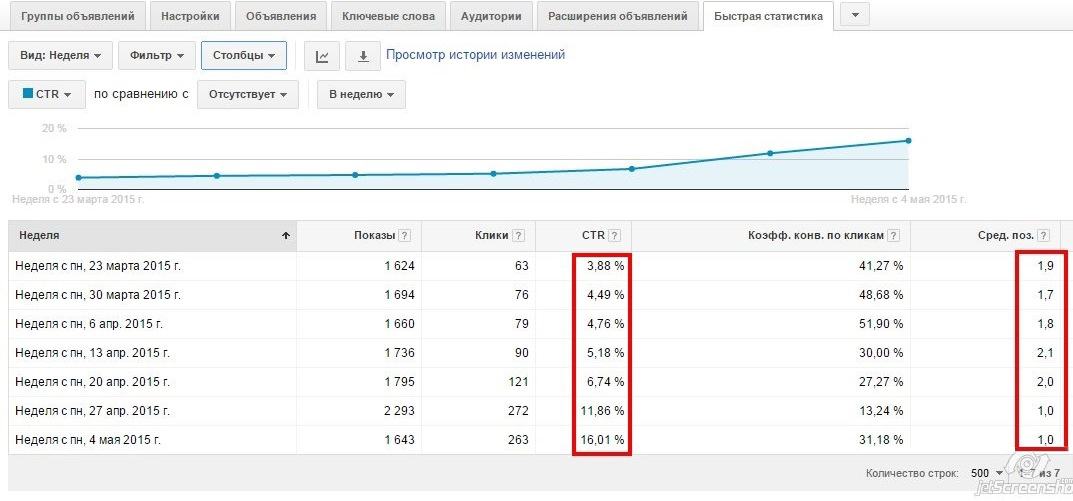
Task: Open Просмотр истории изменений link
Action: coord(476,55)
